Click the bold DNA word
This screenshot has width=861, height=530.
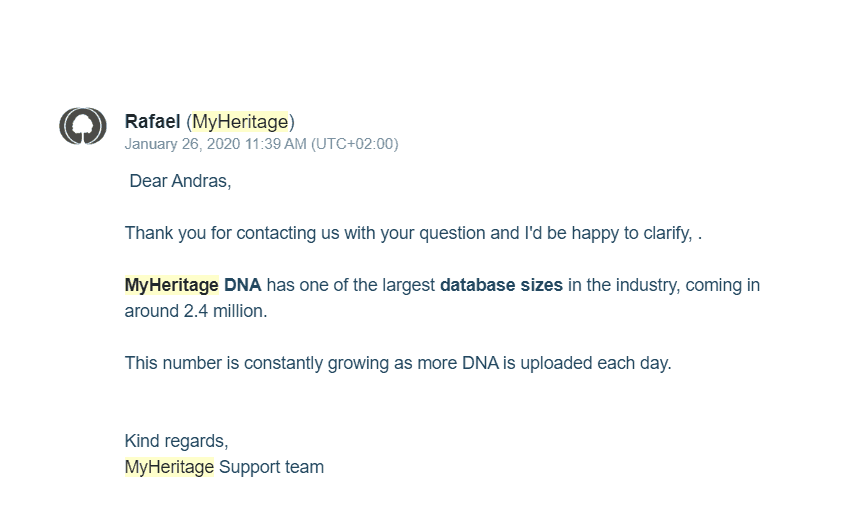pyautogui.click(x=242, y=285)
